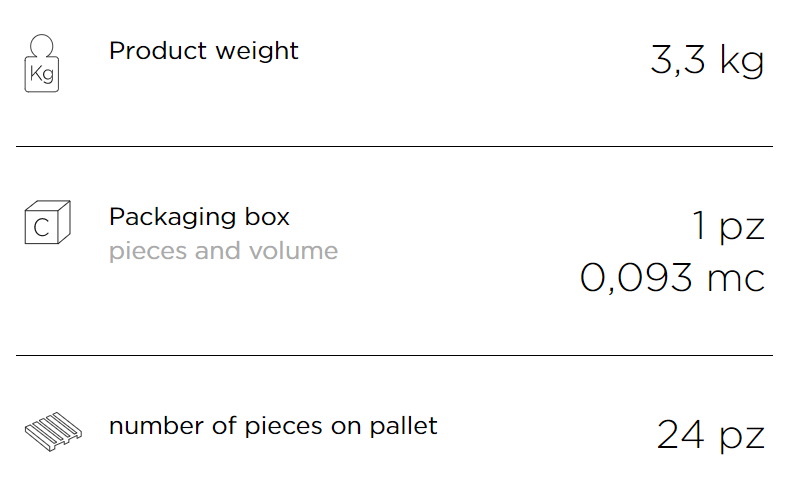Click the letter C inside box icon
This screenshot has height=499, width=795.
[x=42, y=228]
